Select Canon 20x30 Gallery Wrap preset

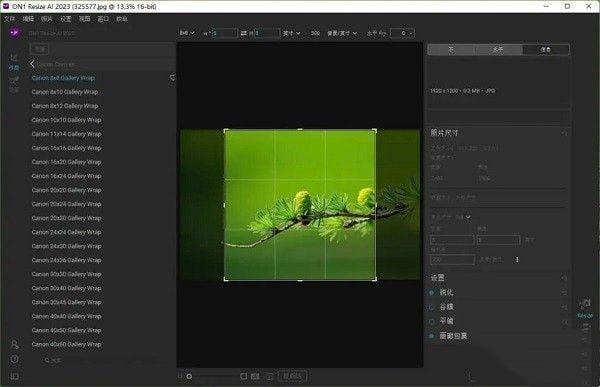coord(66,218)
